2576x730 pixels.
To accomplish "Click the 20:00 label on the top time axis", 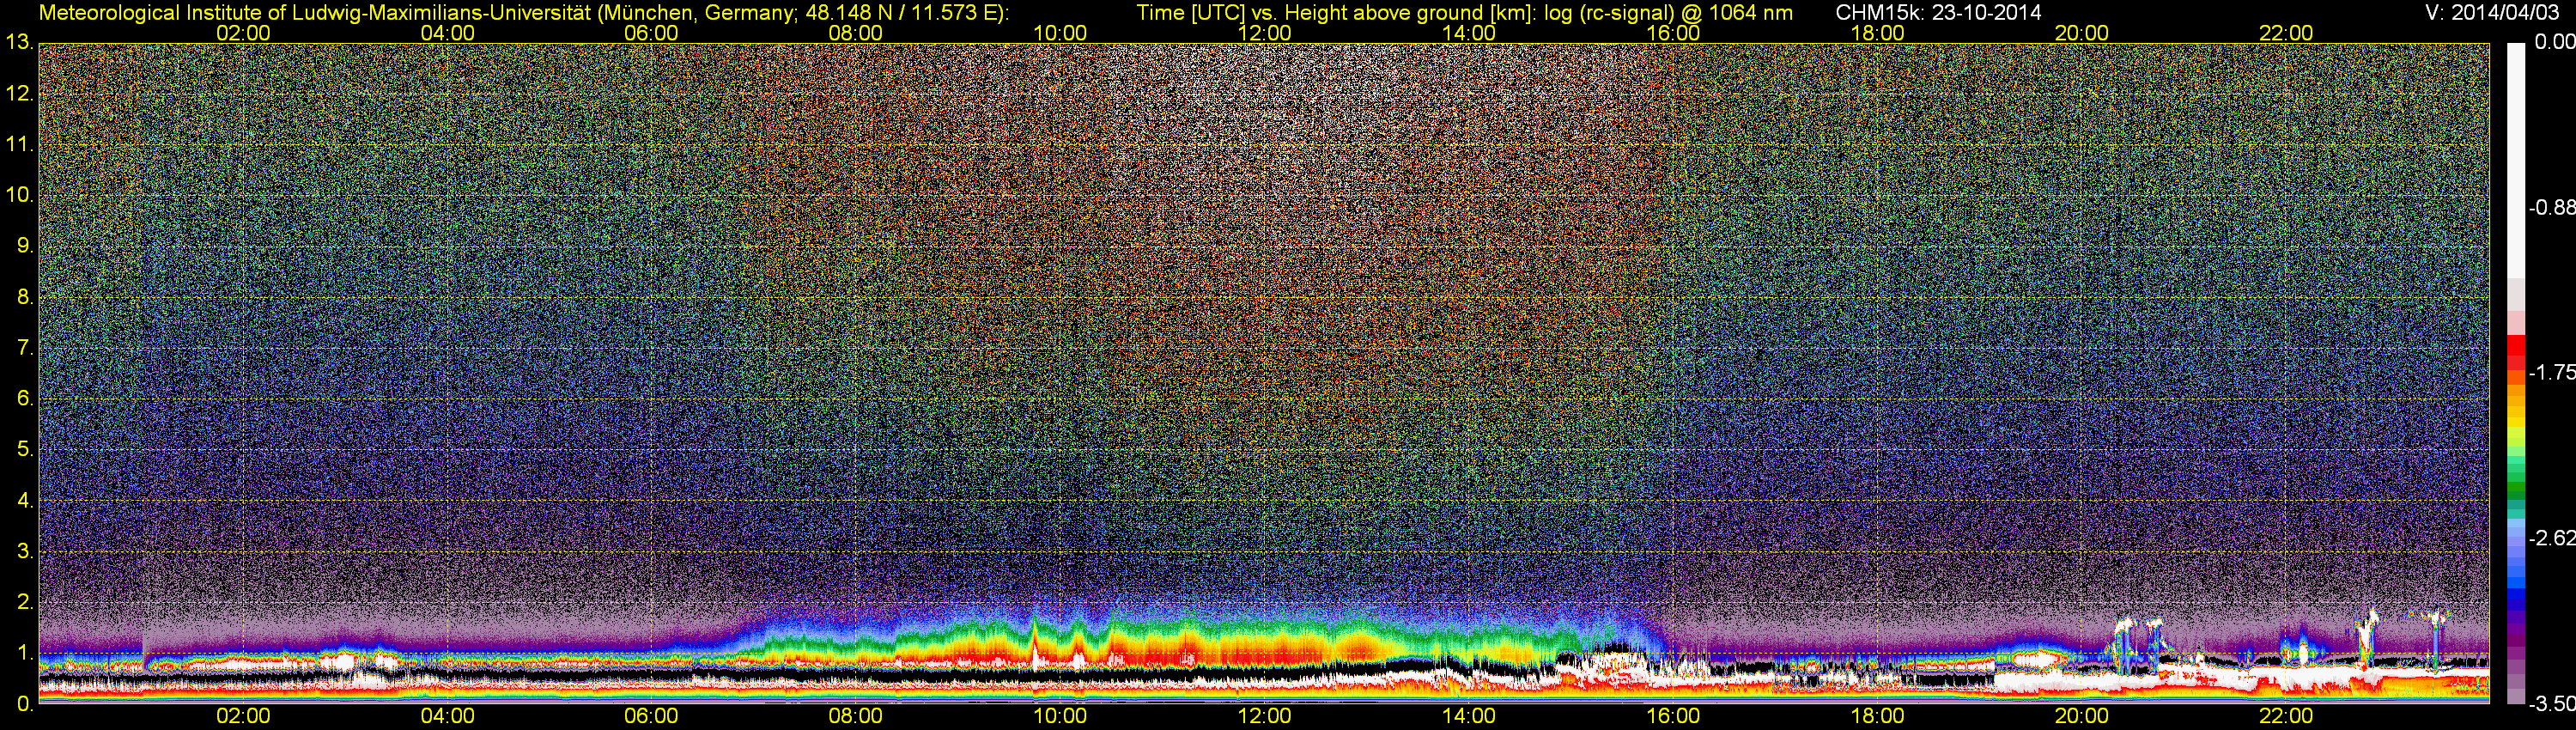I will [2082, 33].
